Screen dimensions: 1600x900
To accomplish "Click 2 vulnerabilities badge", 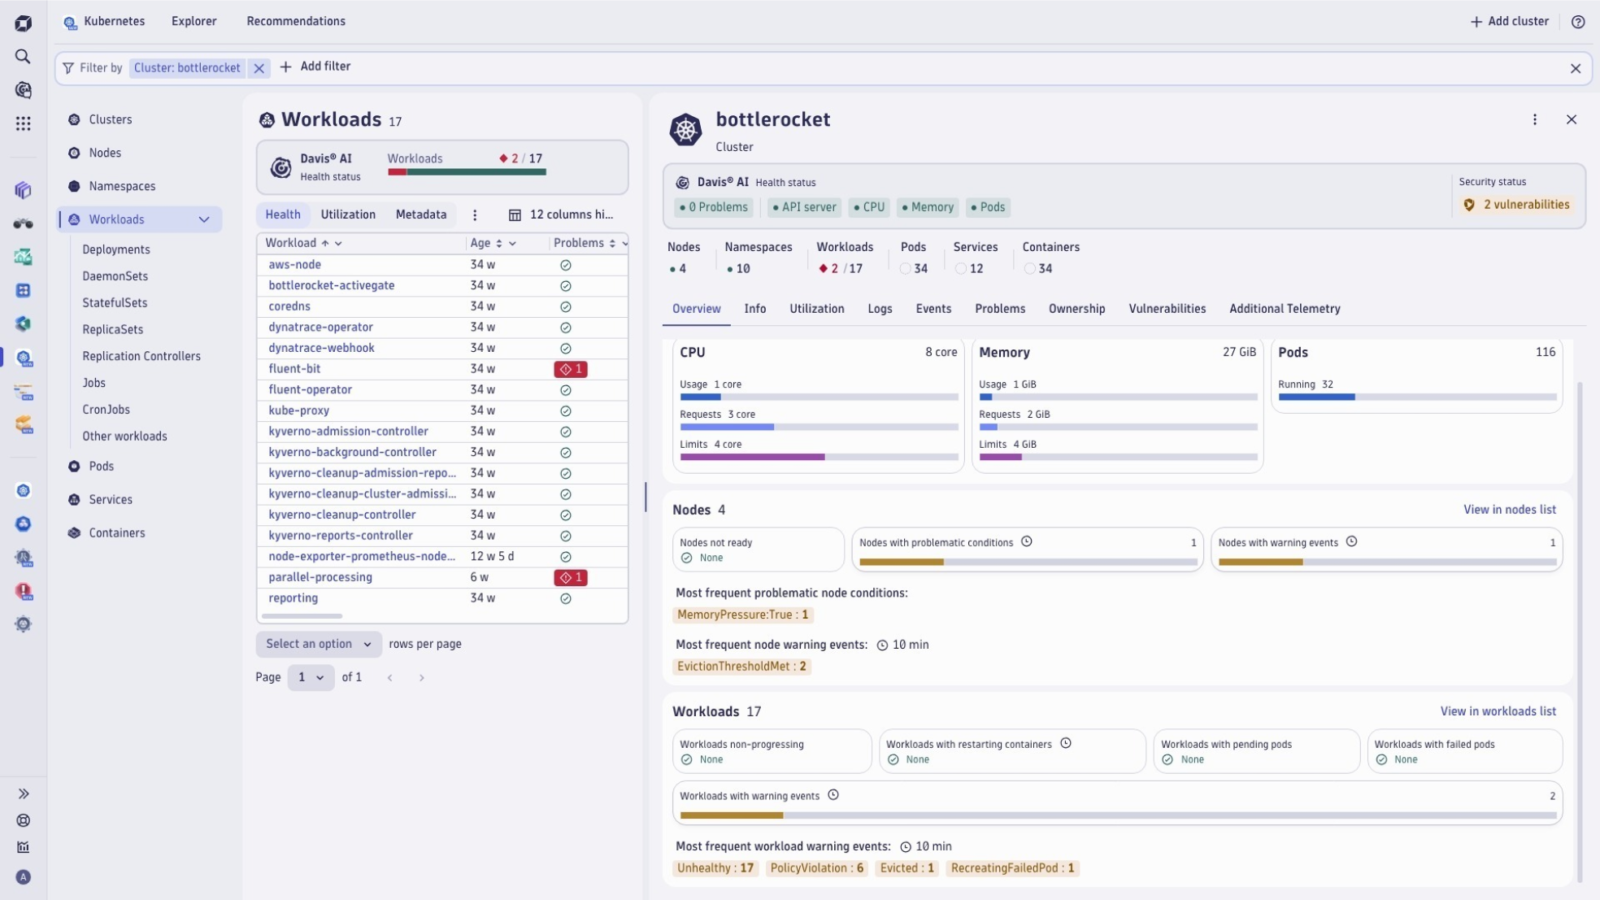I will click(1517, 205).
